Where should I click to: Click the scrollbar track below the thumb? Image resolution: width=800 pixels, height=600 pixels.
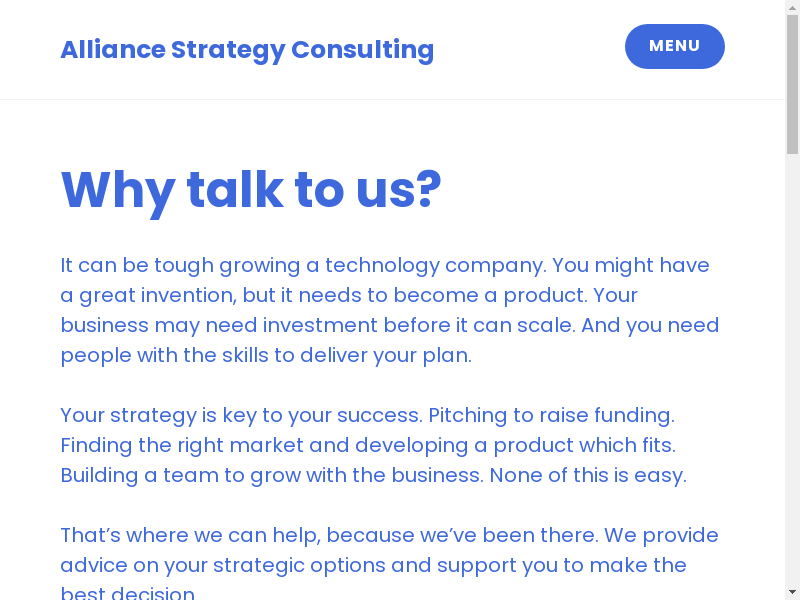[792, 370]
